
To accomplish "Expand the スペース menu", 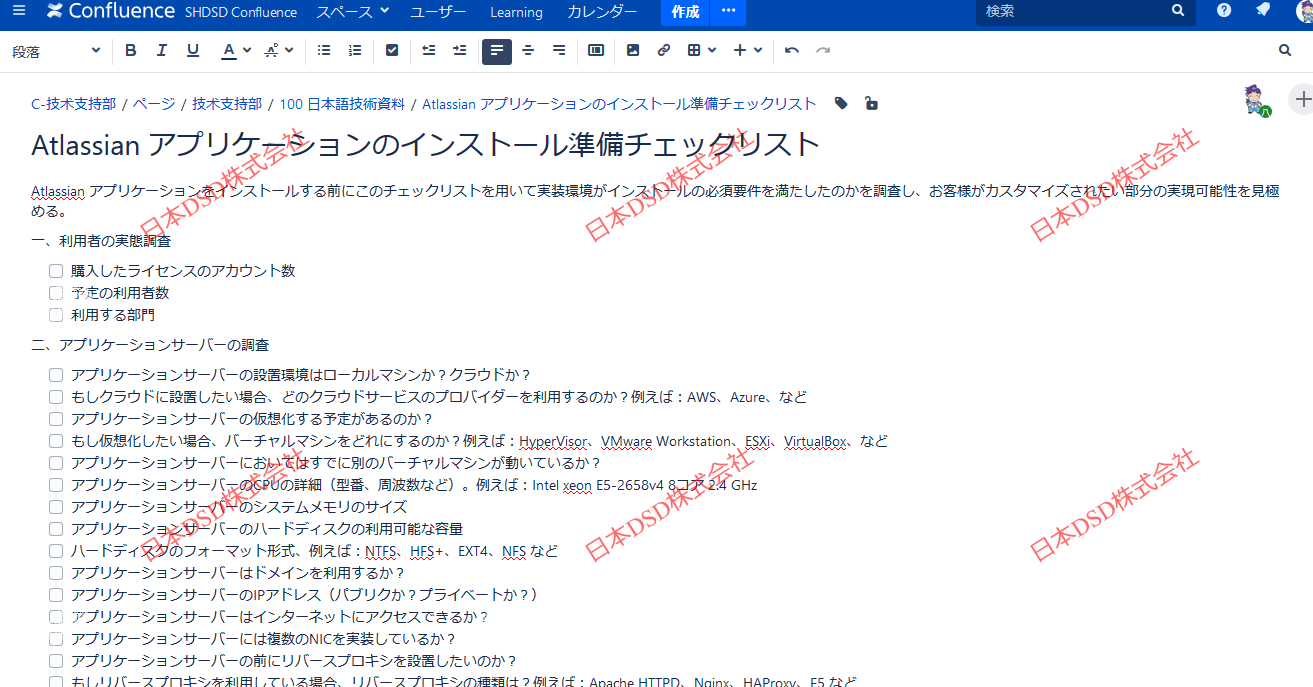I will click(x=353, y=12).
